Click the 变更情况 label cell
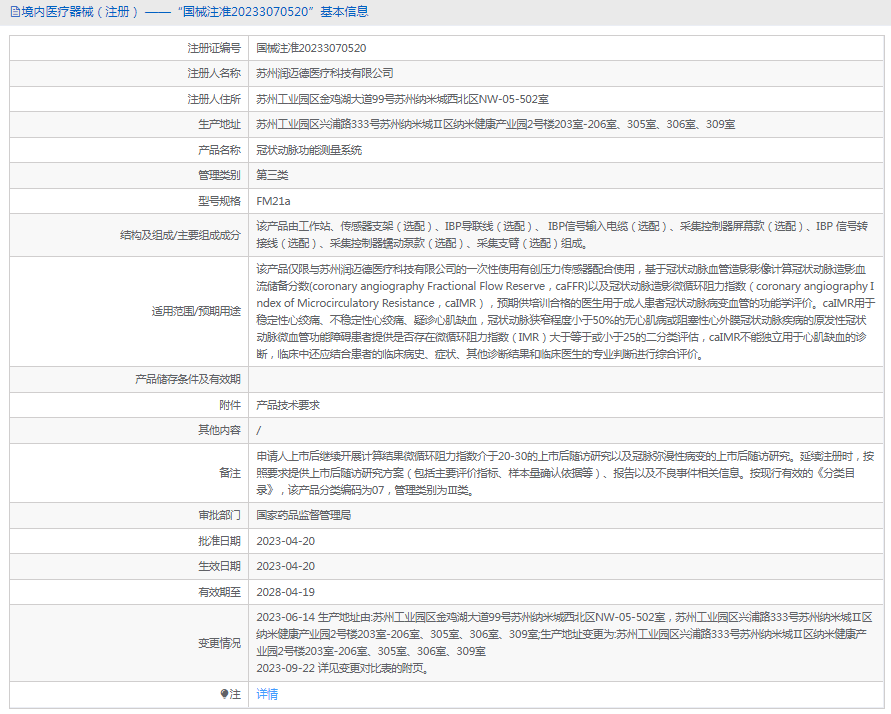This screenshot has height=714, width=891. [x=219, y=643]
